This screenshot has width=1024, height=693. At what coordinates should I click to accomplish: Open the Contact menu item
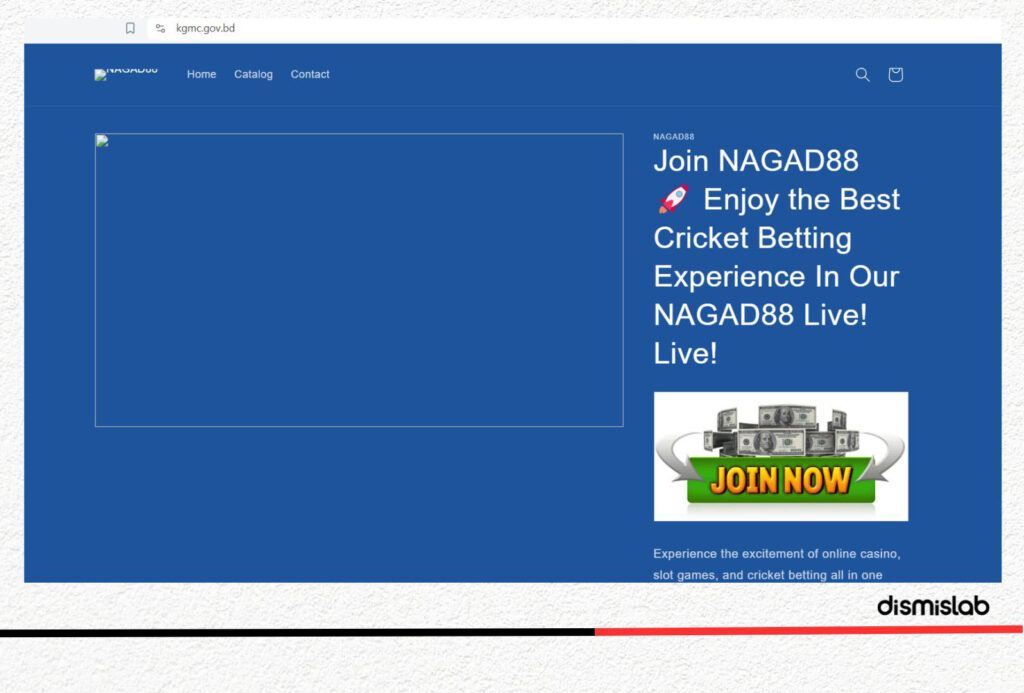click(310, 74)
